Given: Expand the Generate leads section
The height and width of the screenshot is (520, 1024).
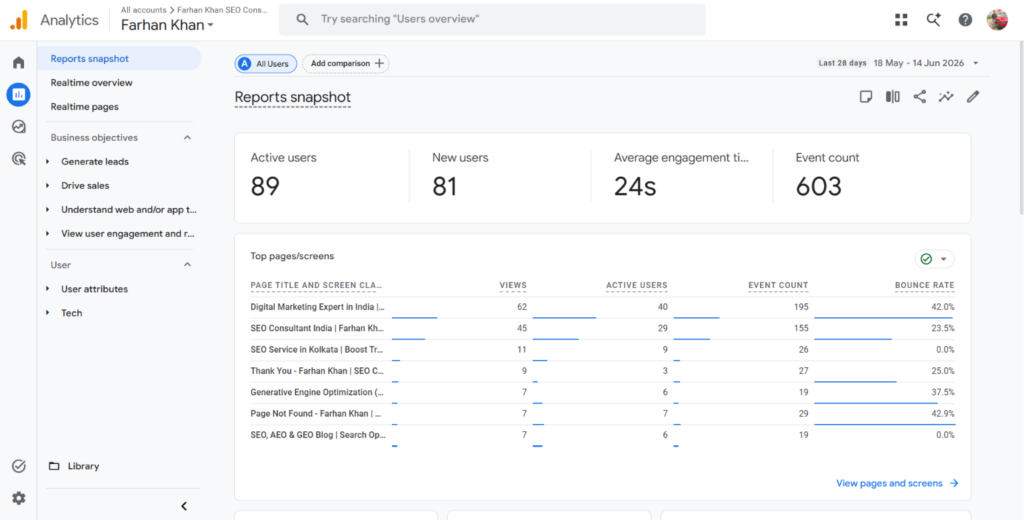Looking at the screenshot, I should (x=95, y=161).
